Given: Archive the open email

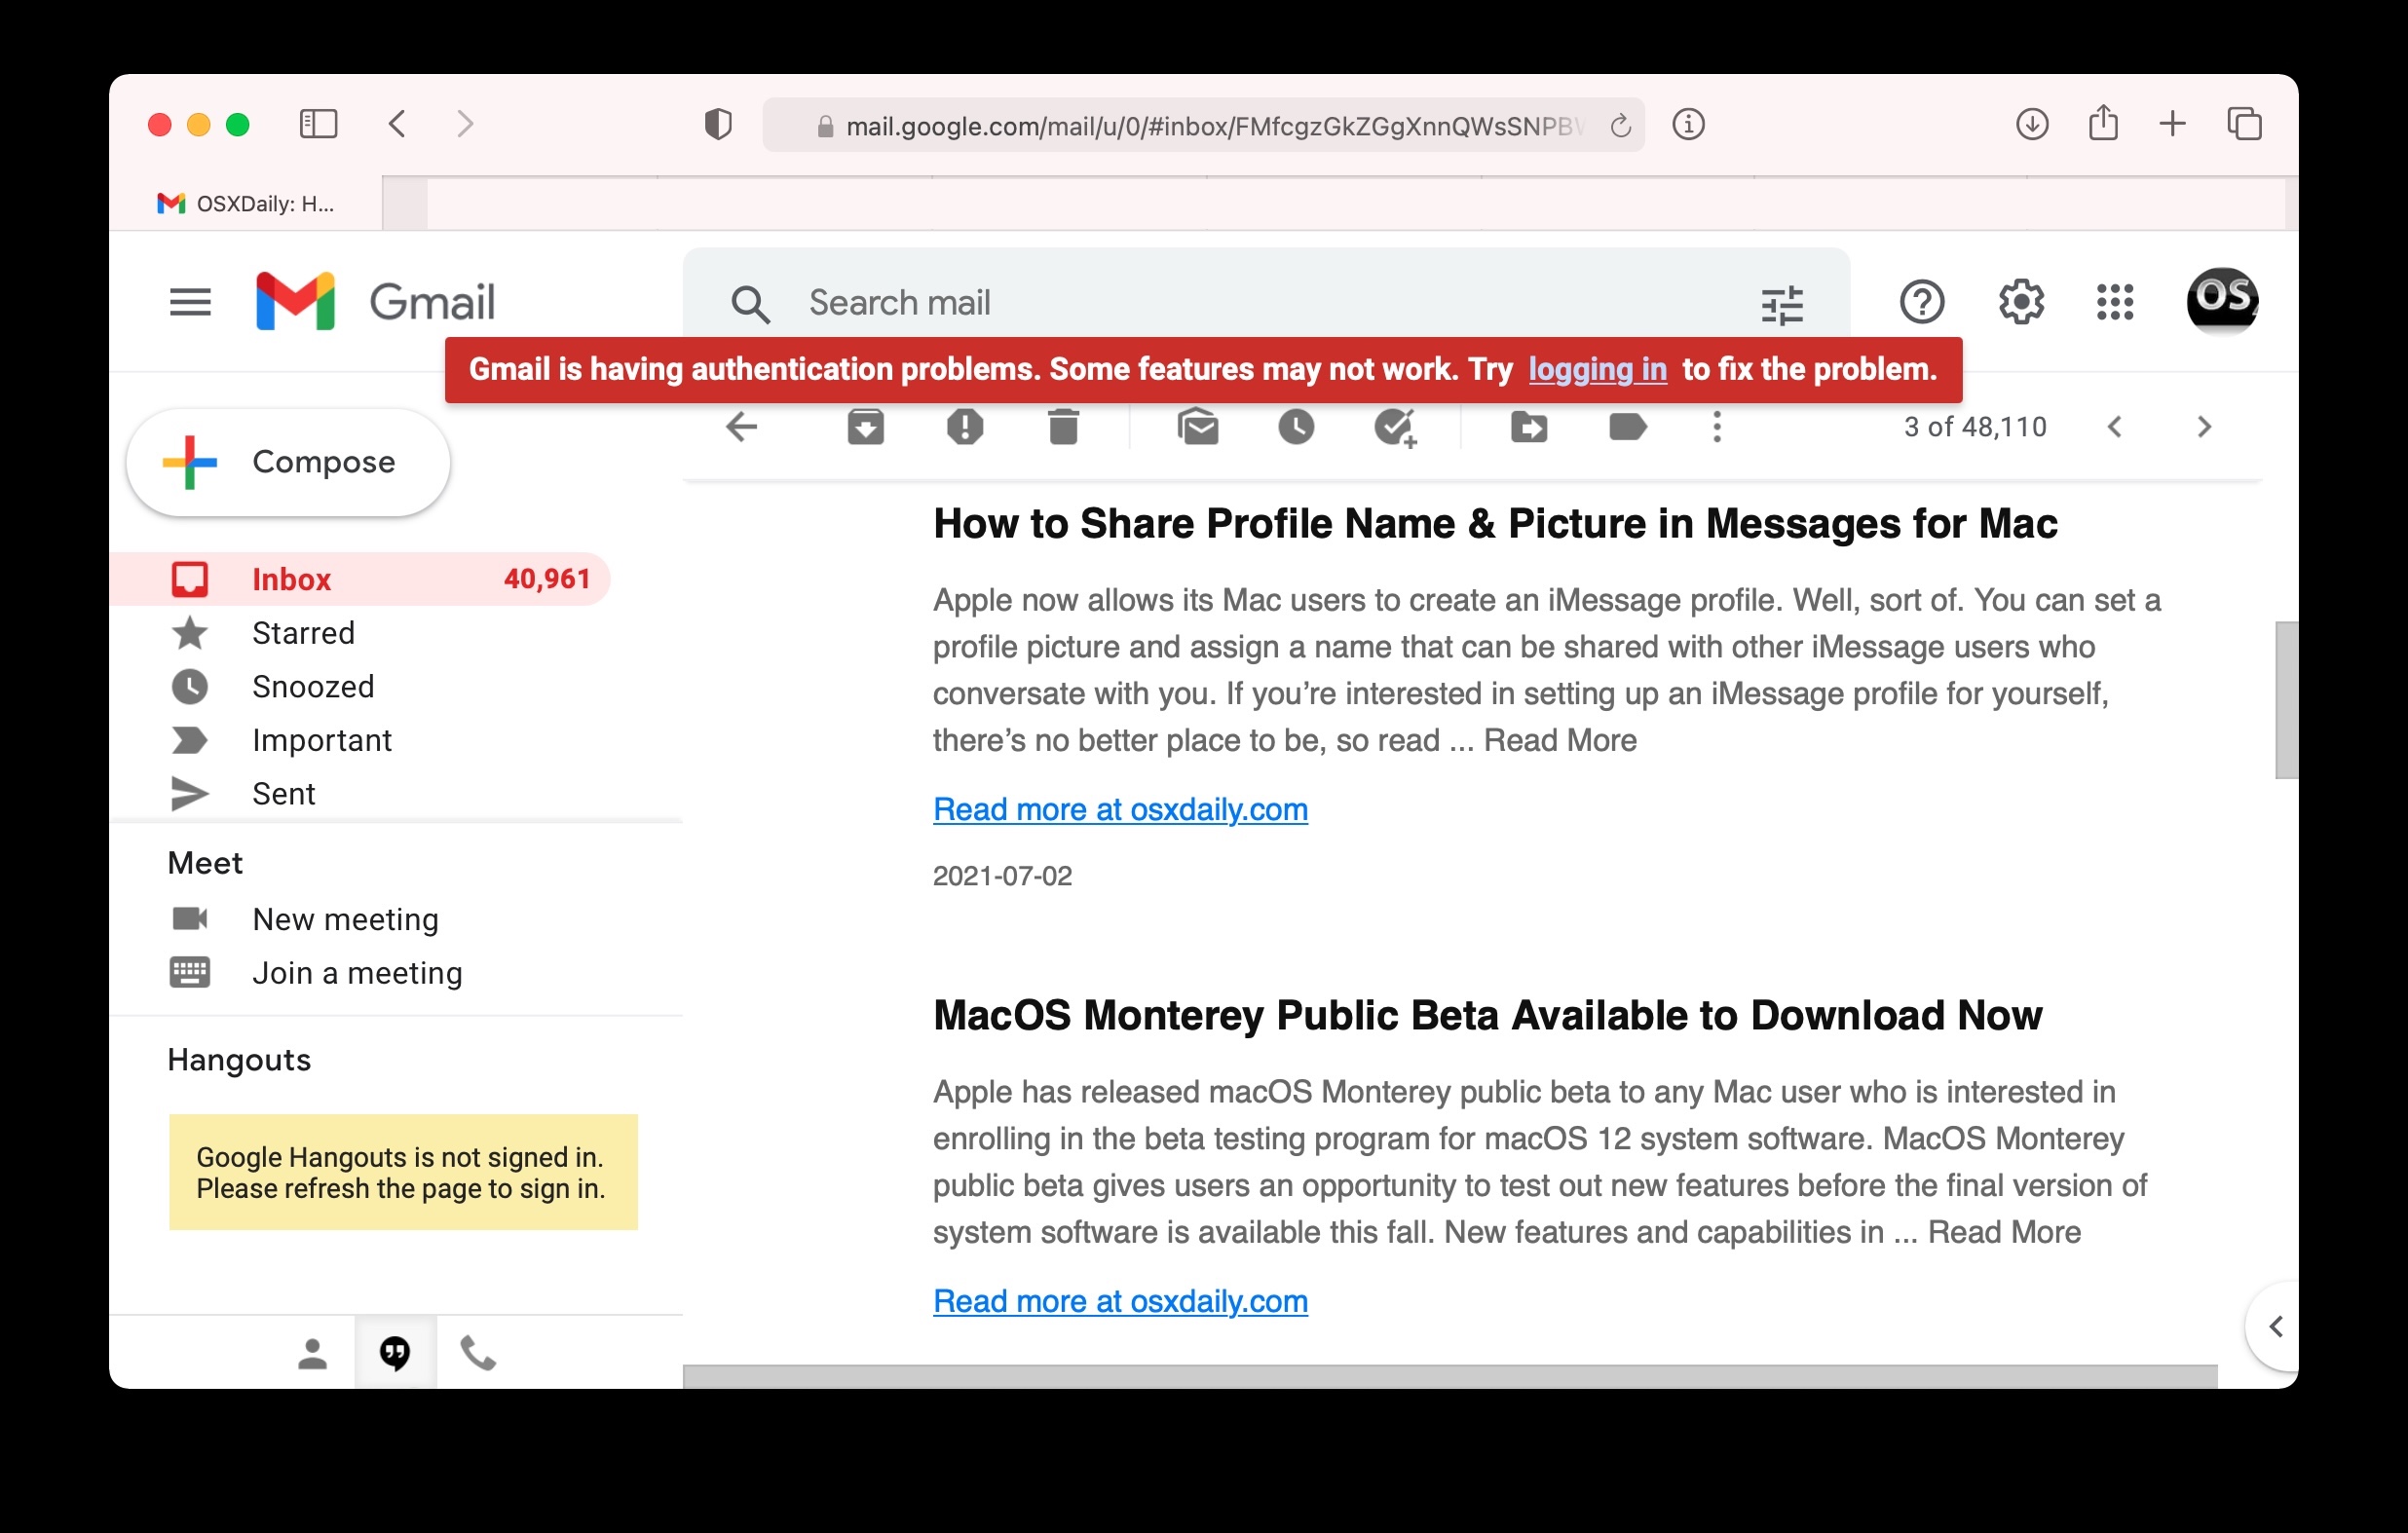Looking at the screenshot, I should [865, 428].
